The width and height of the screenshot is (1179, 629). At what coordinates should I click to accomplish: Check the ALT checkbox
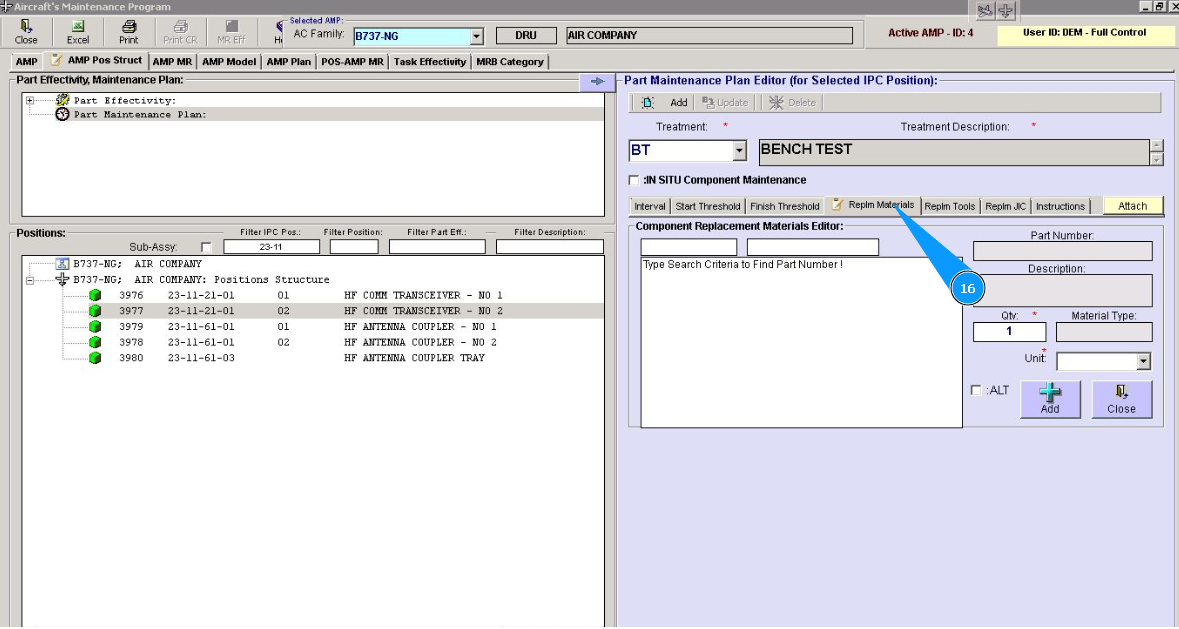[976, 390]
